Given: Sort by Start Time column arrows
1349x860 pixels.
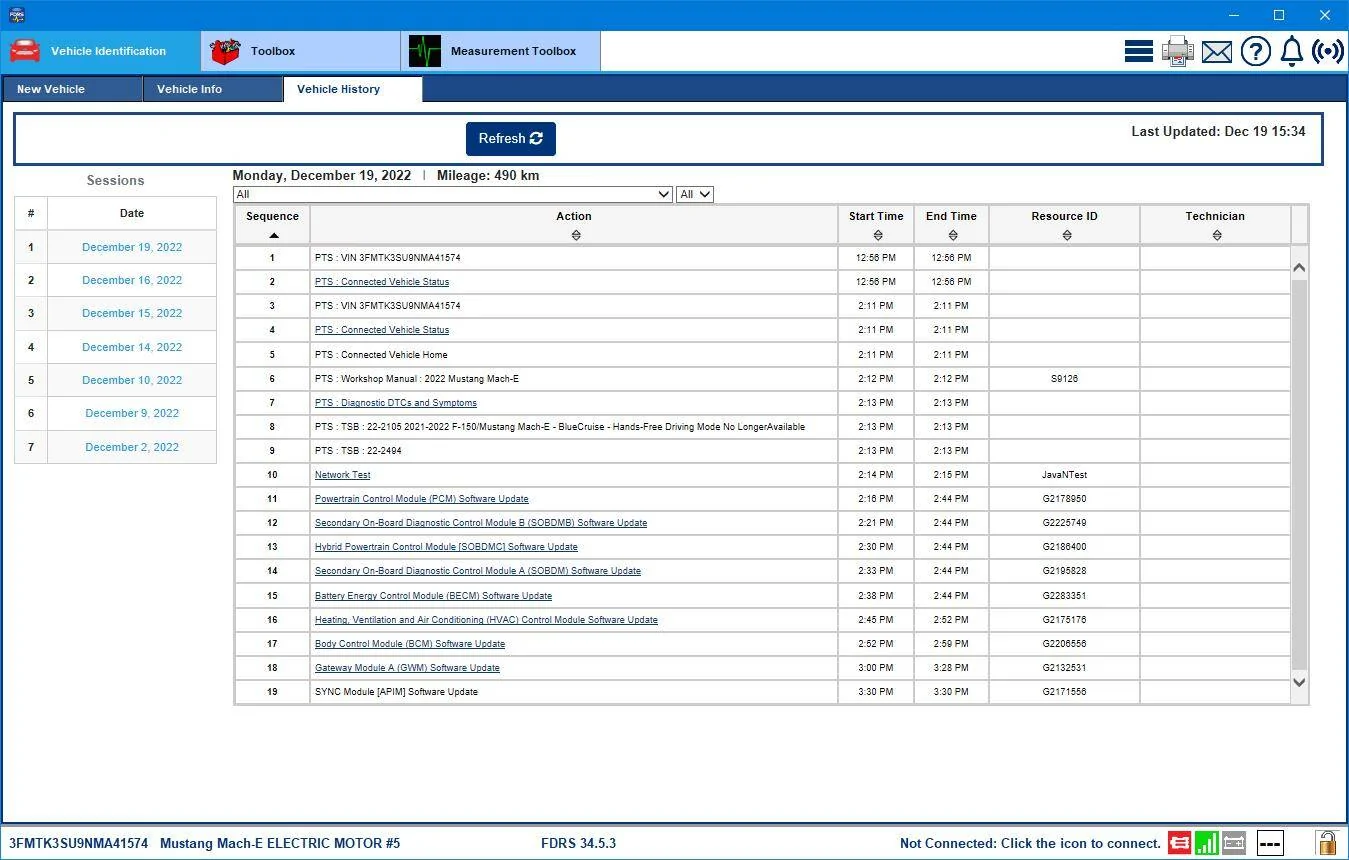Looking at the screenshot, I should coord(877,235).
